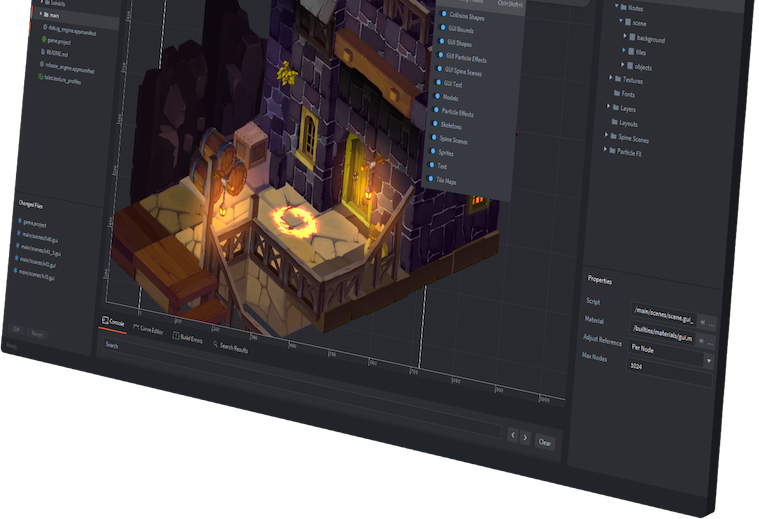Click the Build Errors tab icon
759x519 pixels.
(x=176, y=336)
